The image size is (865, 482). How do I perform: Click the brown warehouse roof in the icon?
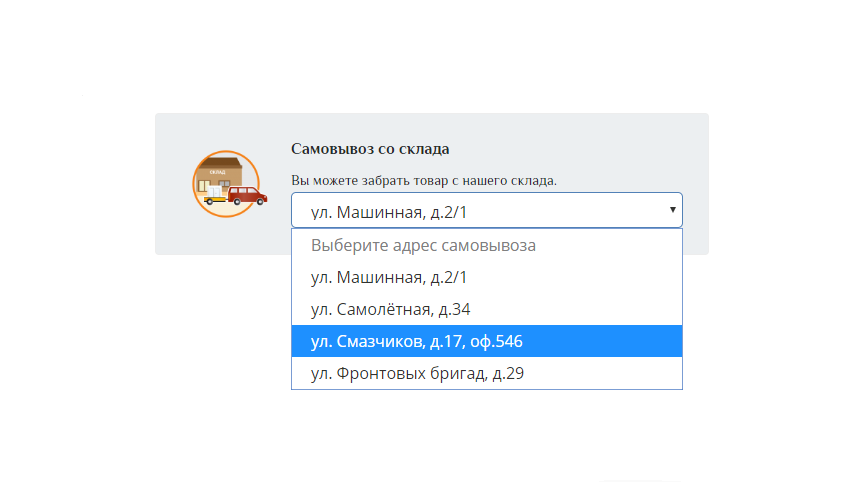pyautogui.click(x=222, y=163)
